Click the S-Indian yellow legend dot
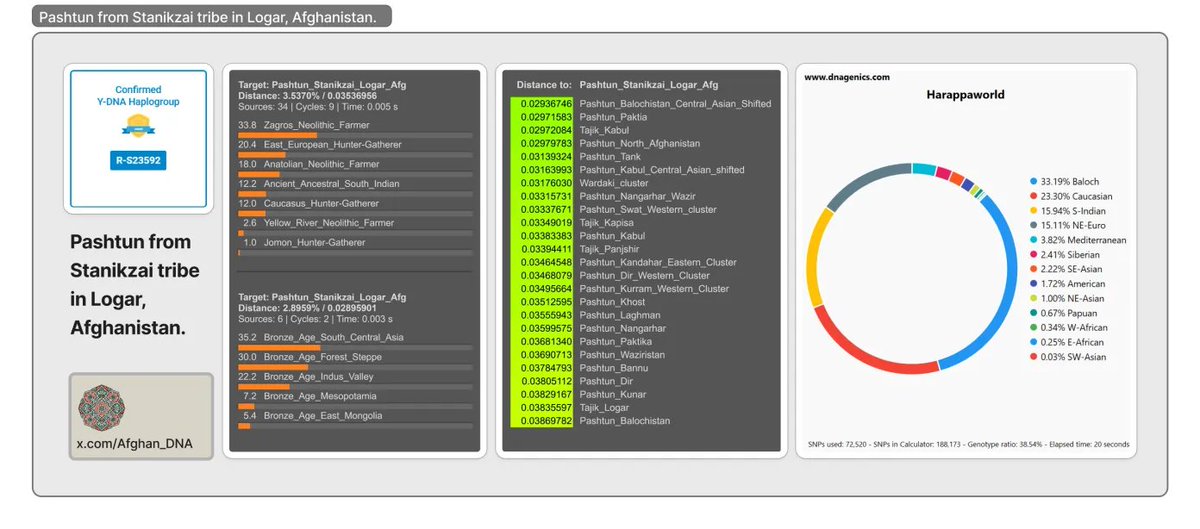The height and width of the screenshot is (529, 1200). 1033,211
